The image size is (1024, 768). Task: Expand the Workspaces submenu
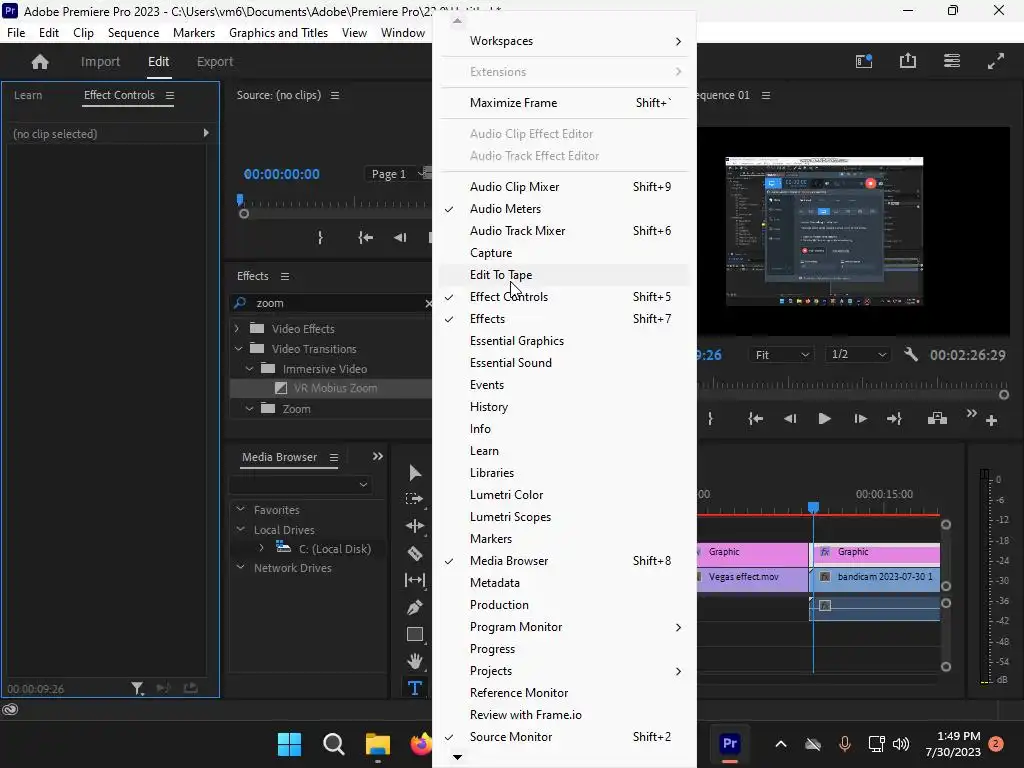(565, 41)
